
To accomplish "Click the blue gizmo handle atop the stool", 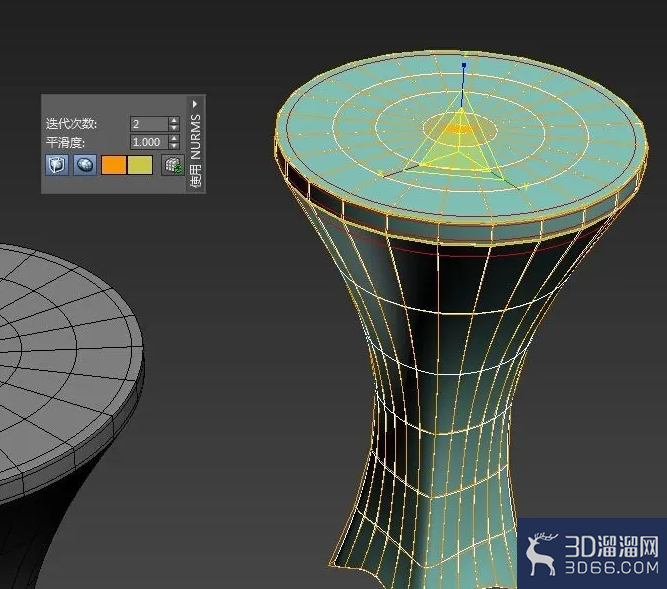I will tap(464, 65).
